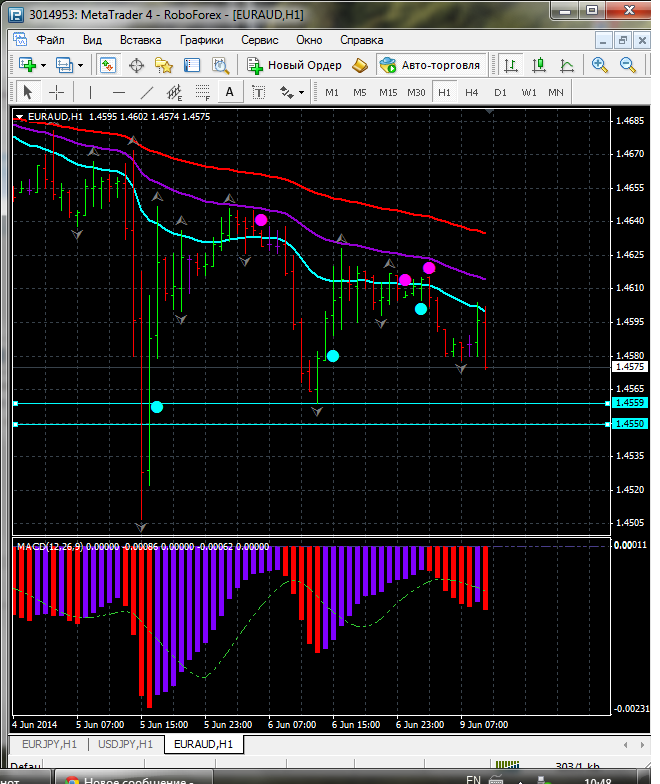Select the cursor arrow tool
This screenshot has width=660, height=784.
point(28,92)
